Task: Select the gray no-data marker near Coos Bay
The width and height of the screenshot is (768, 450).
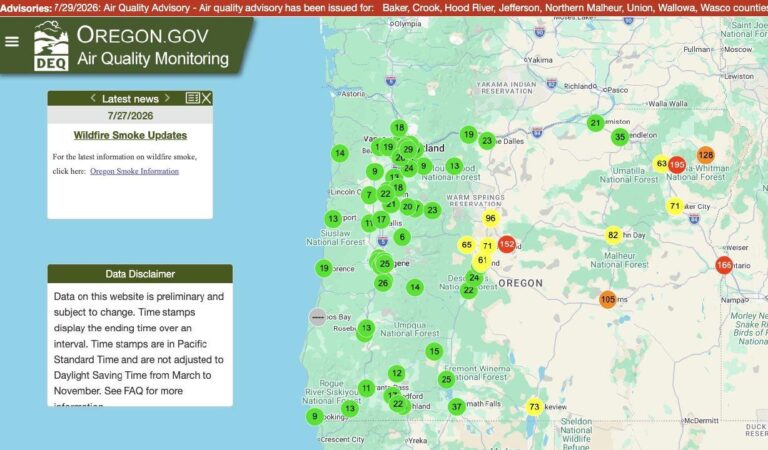Action: point(318,317)
